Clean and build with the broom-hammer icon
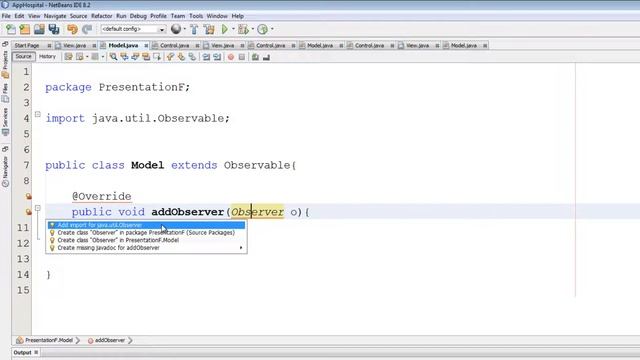640x360 pixels. (x=209, y=29)
